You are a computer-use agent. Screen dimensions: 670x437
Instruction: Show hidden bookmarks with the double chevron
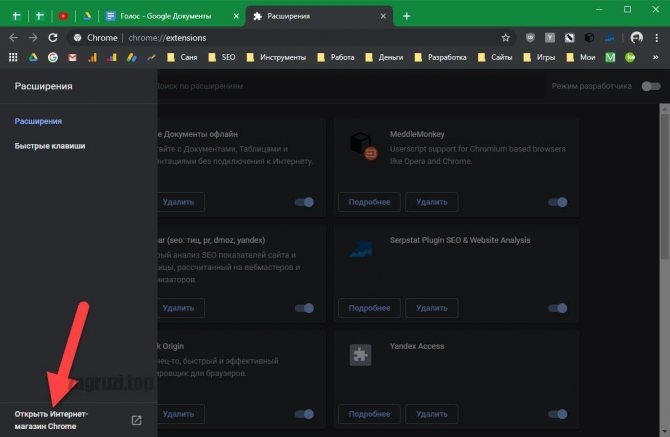coord(655,57)
